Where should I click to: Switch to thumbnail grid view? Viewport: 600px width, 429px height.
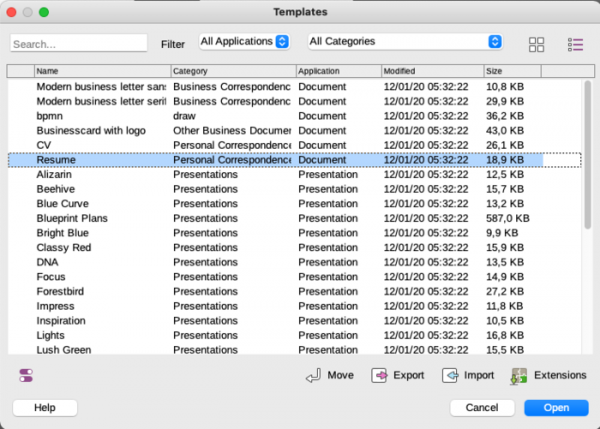tap(537, 44)
